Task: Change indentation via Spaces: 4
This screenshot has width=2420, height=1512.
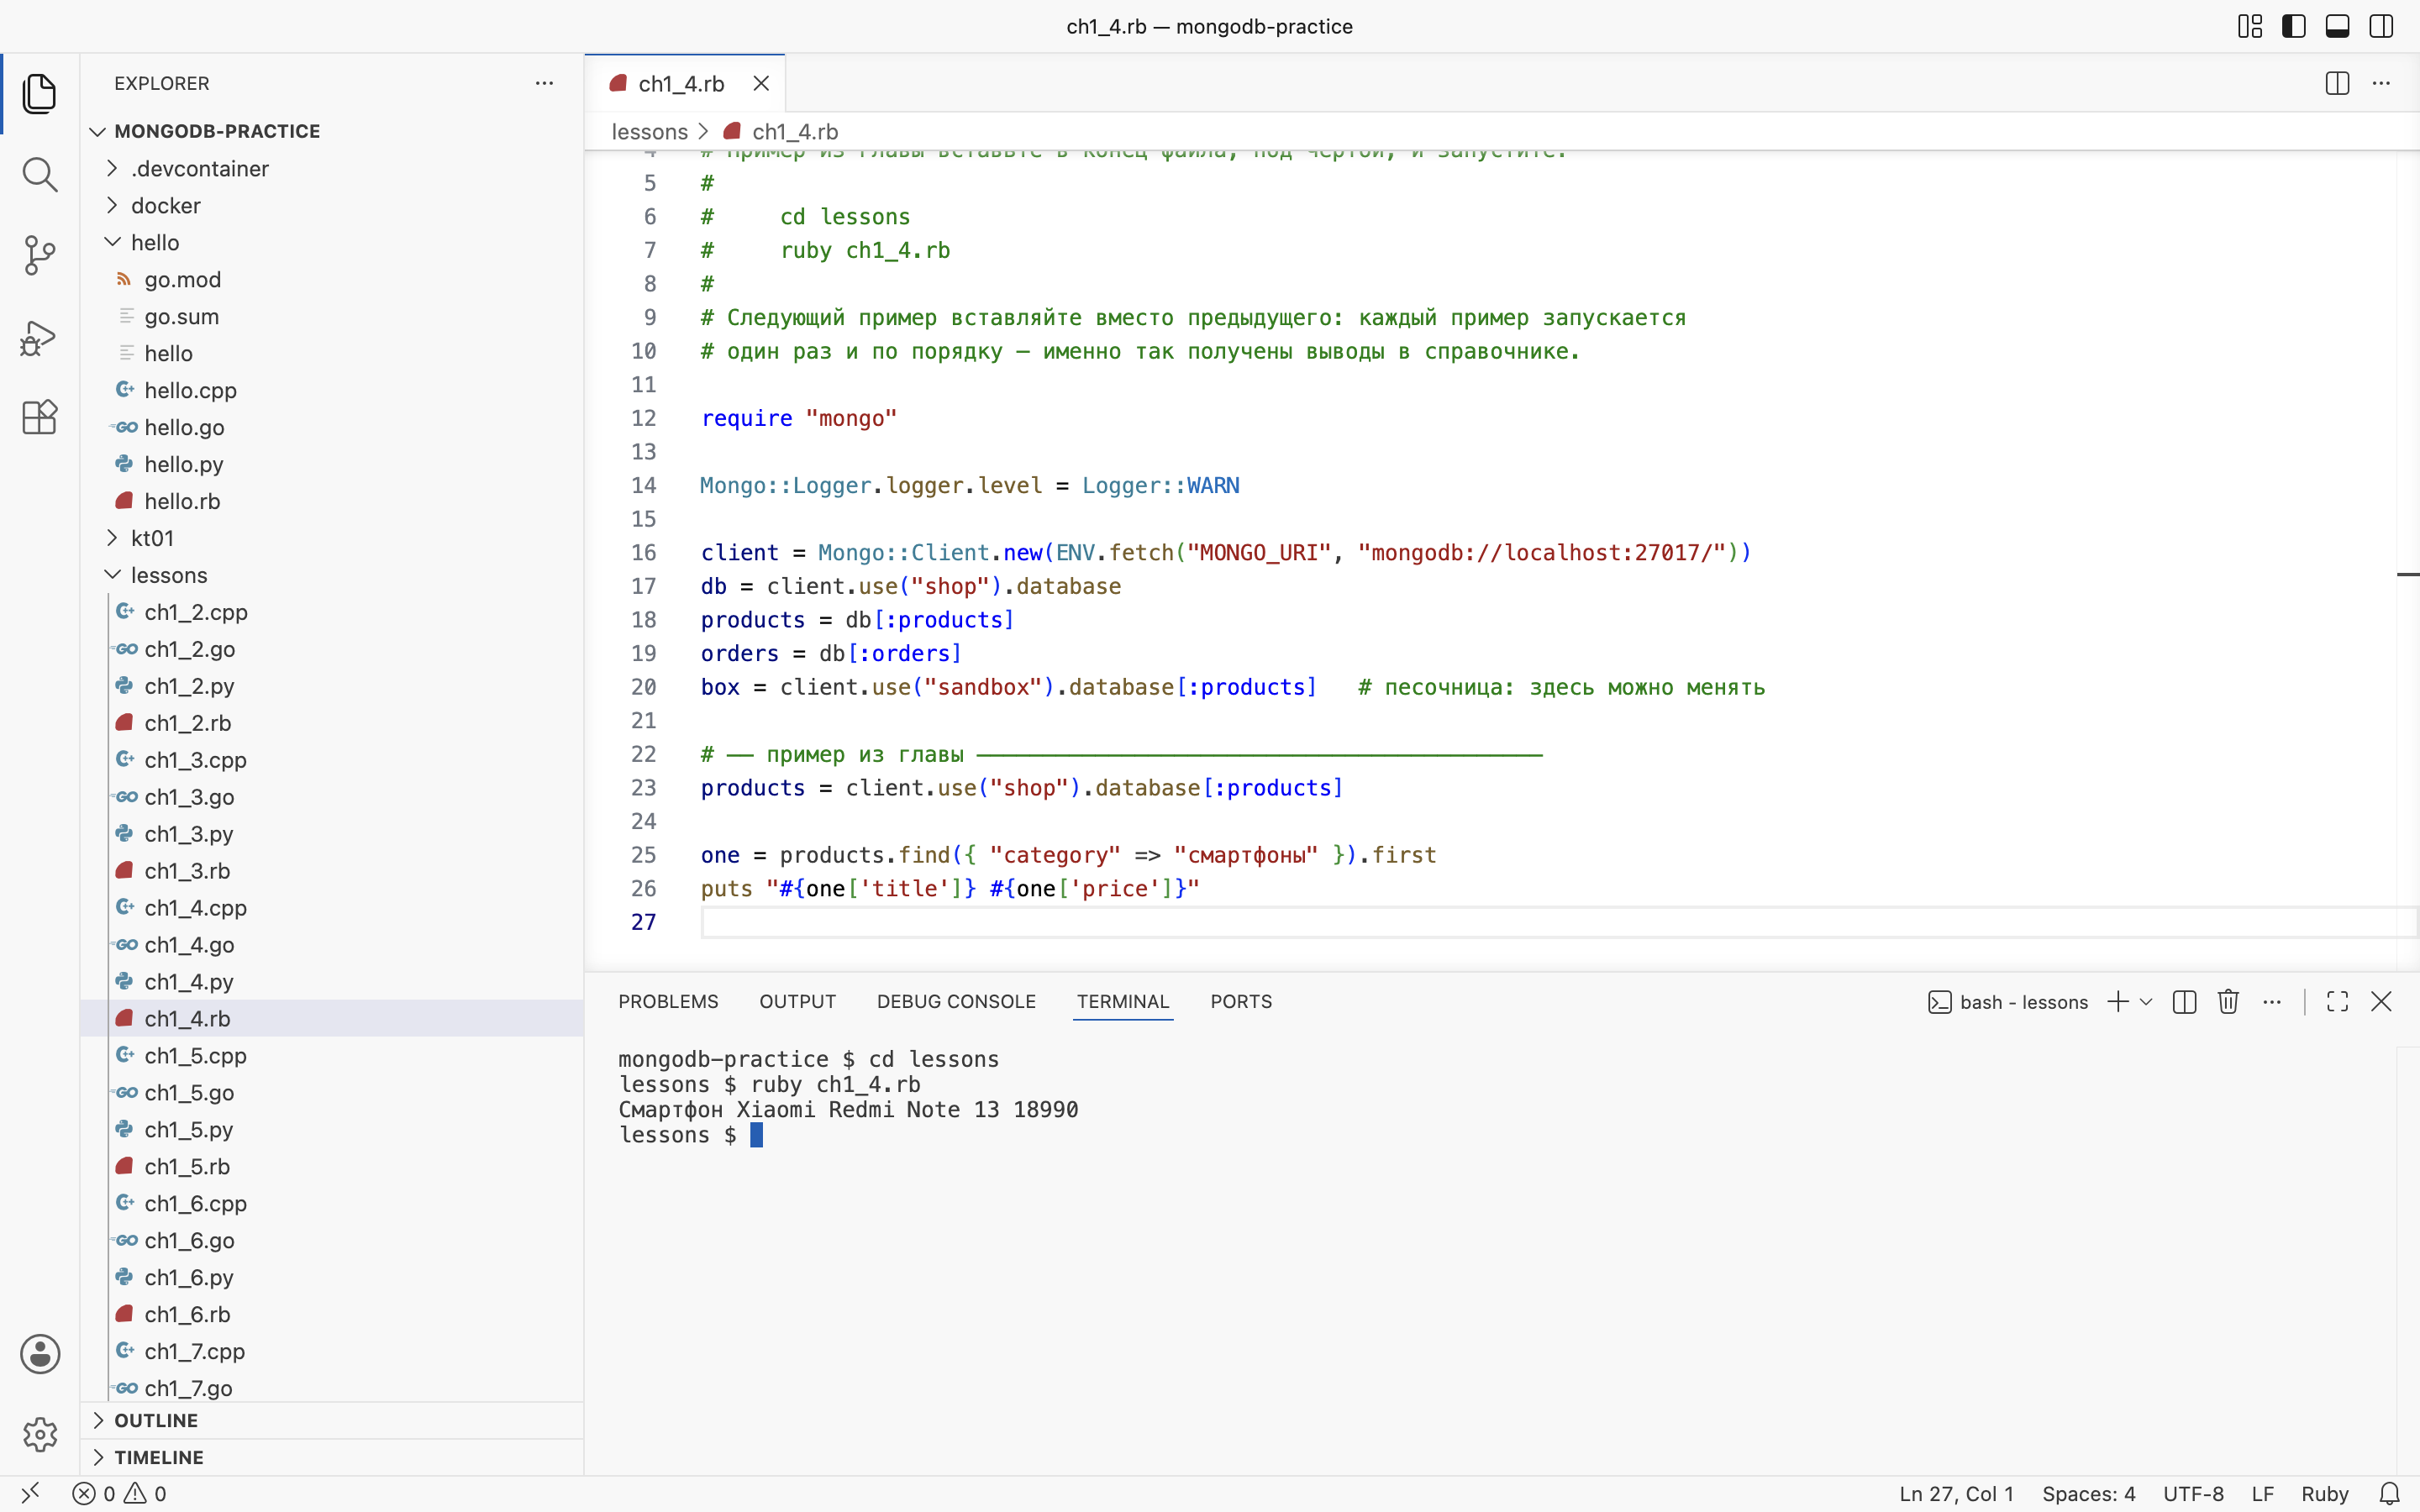Action: tap(2088, 1493)
